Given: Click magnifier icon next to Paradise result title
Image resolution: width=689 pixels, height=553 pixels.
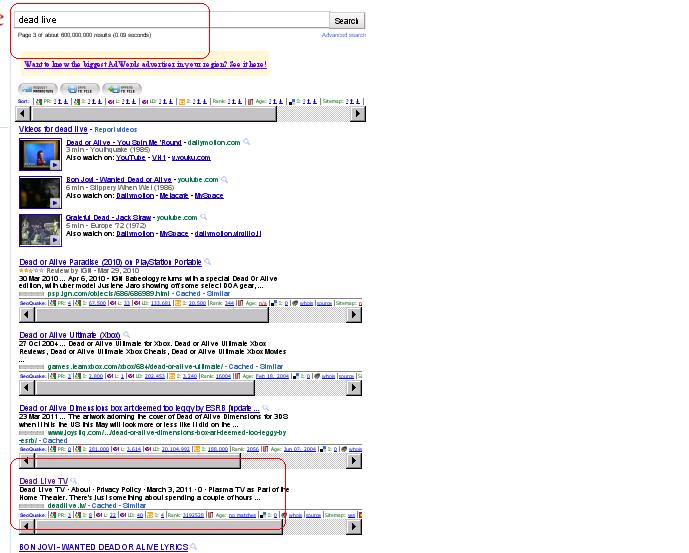Looking at the screenshot, I should pyautogui.click(x=208, y=262).
